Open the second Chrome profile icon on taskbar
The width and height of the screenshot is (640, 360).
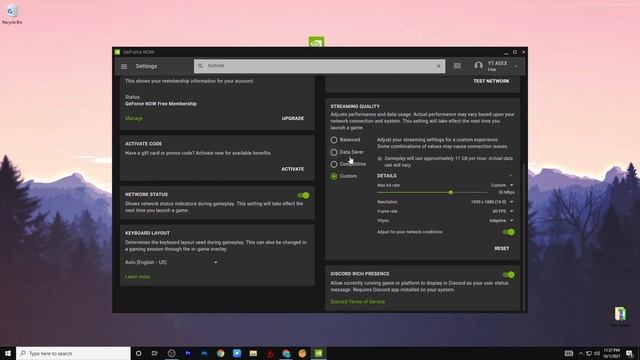pos(286,353)
